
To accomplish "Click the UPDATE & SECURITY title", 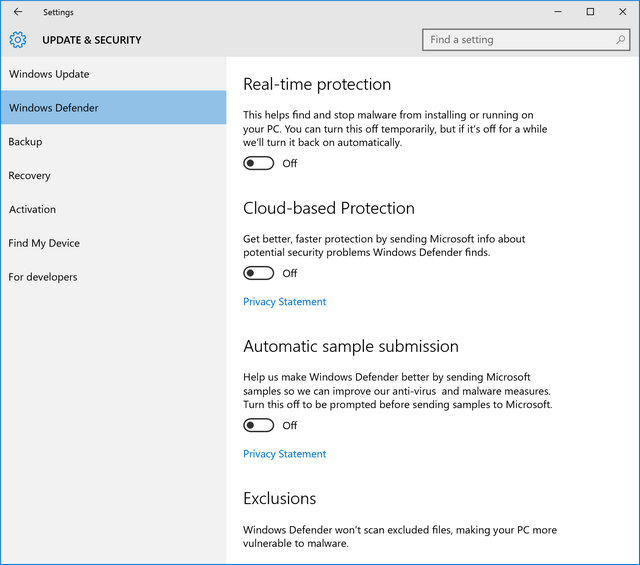I will (92, 40).
